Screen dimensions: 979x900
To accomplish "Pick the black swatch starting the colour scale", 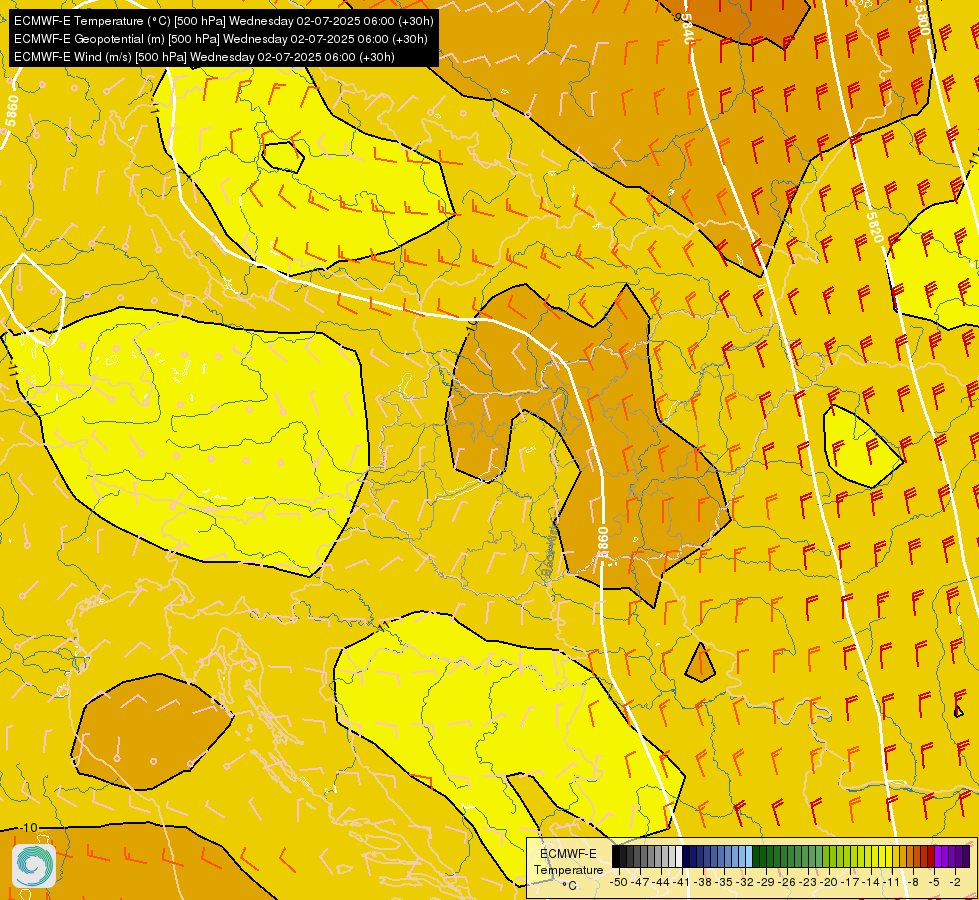I will click(616, 856).
